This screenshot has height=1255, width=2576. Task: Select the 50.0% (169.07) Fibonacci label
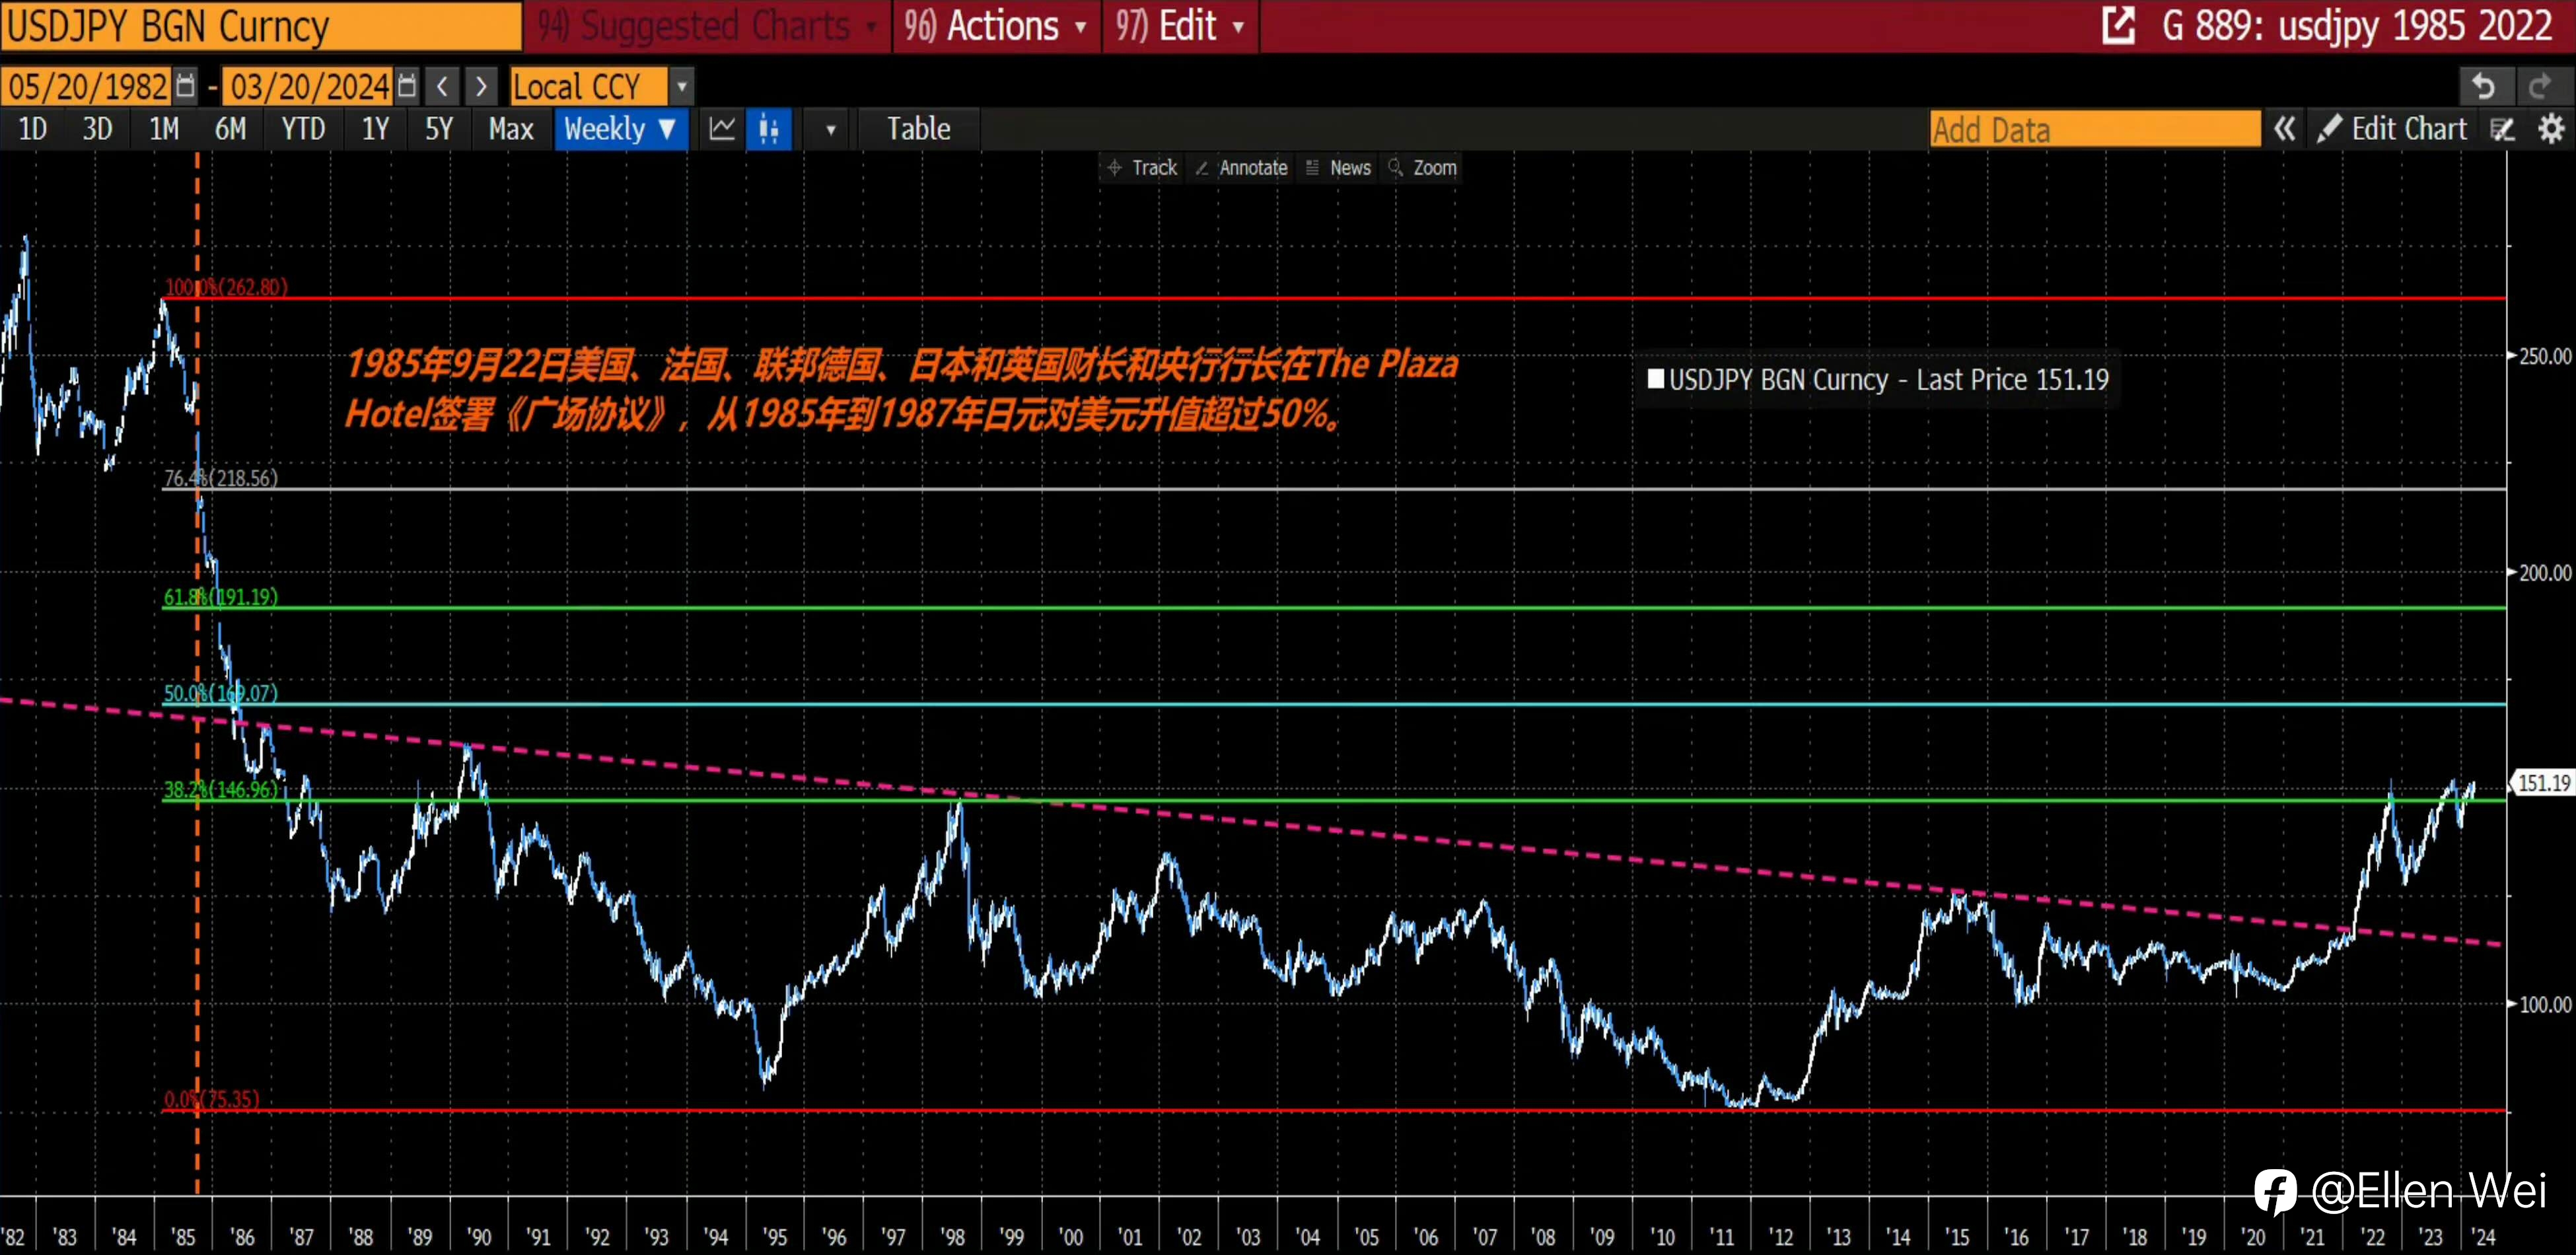(221, 693)
